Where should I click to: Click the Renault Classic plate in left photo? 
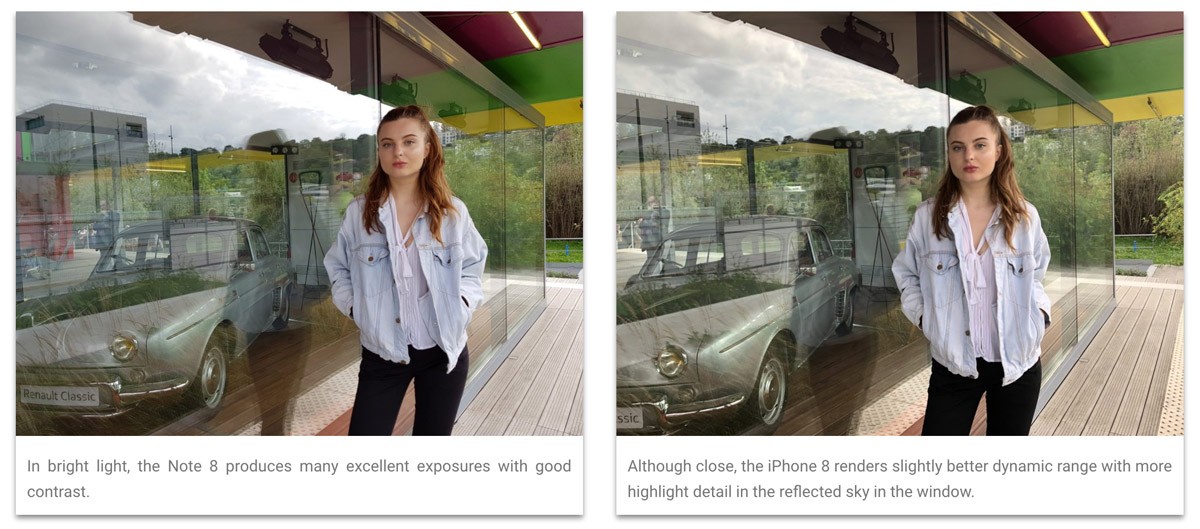click(60, 396)
